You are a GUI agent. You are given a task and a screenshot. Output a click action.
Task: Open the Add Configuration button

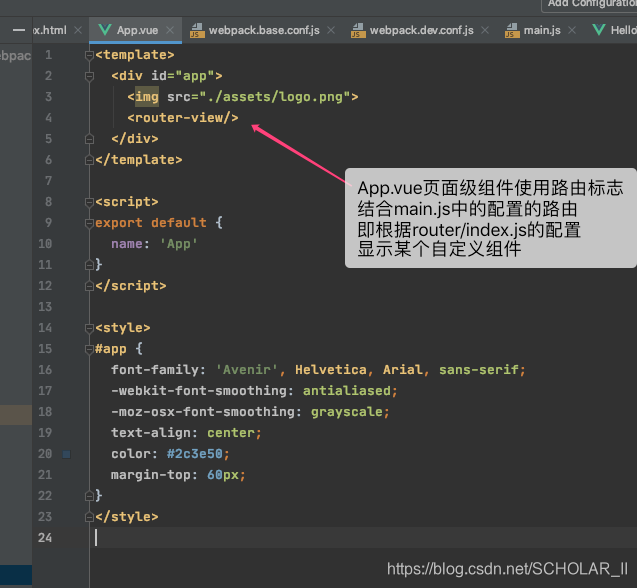(590, 5)
